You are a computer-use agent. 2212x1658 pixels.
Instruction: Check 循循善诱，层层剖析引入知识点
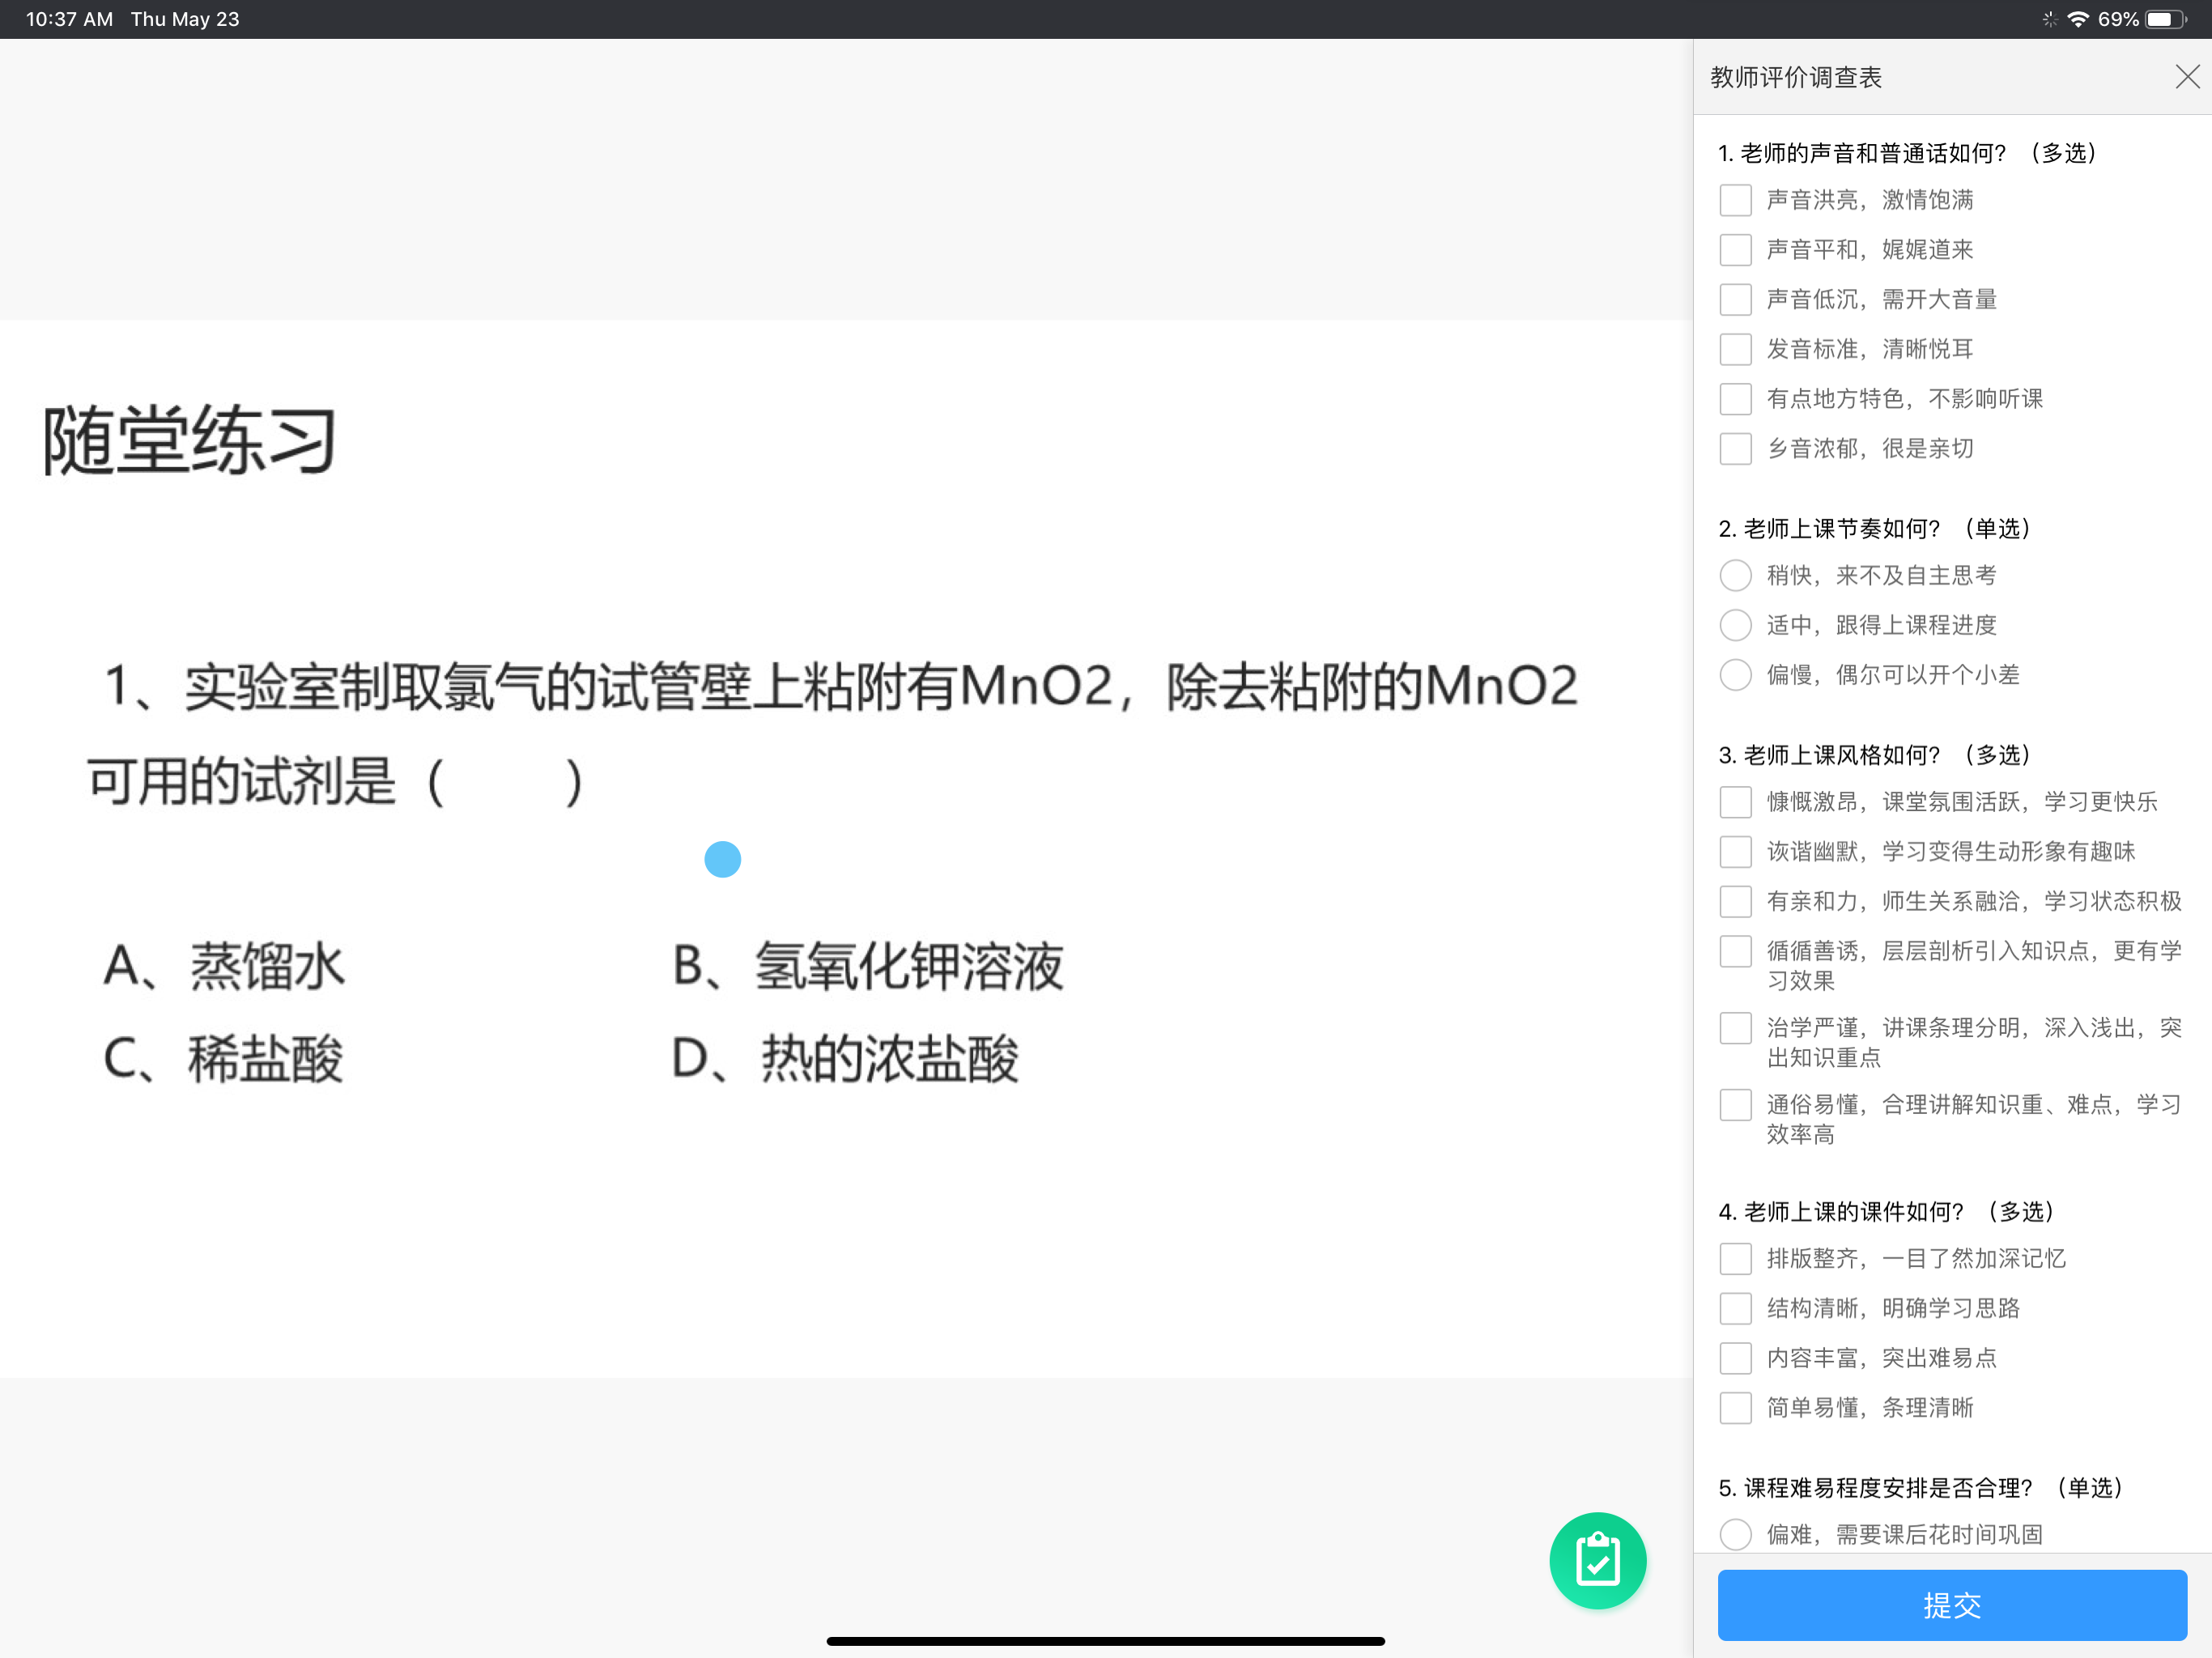1735,951
